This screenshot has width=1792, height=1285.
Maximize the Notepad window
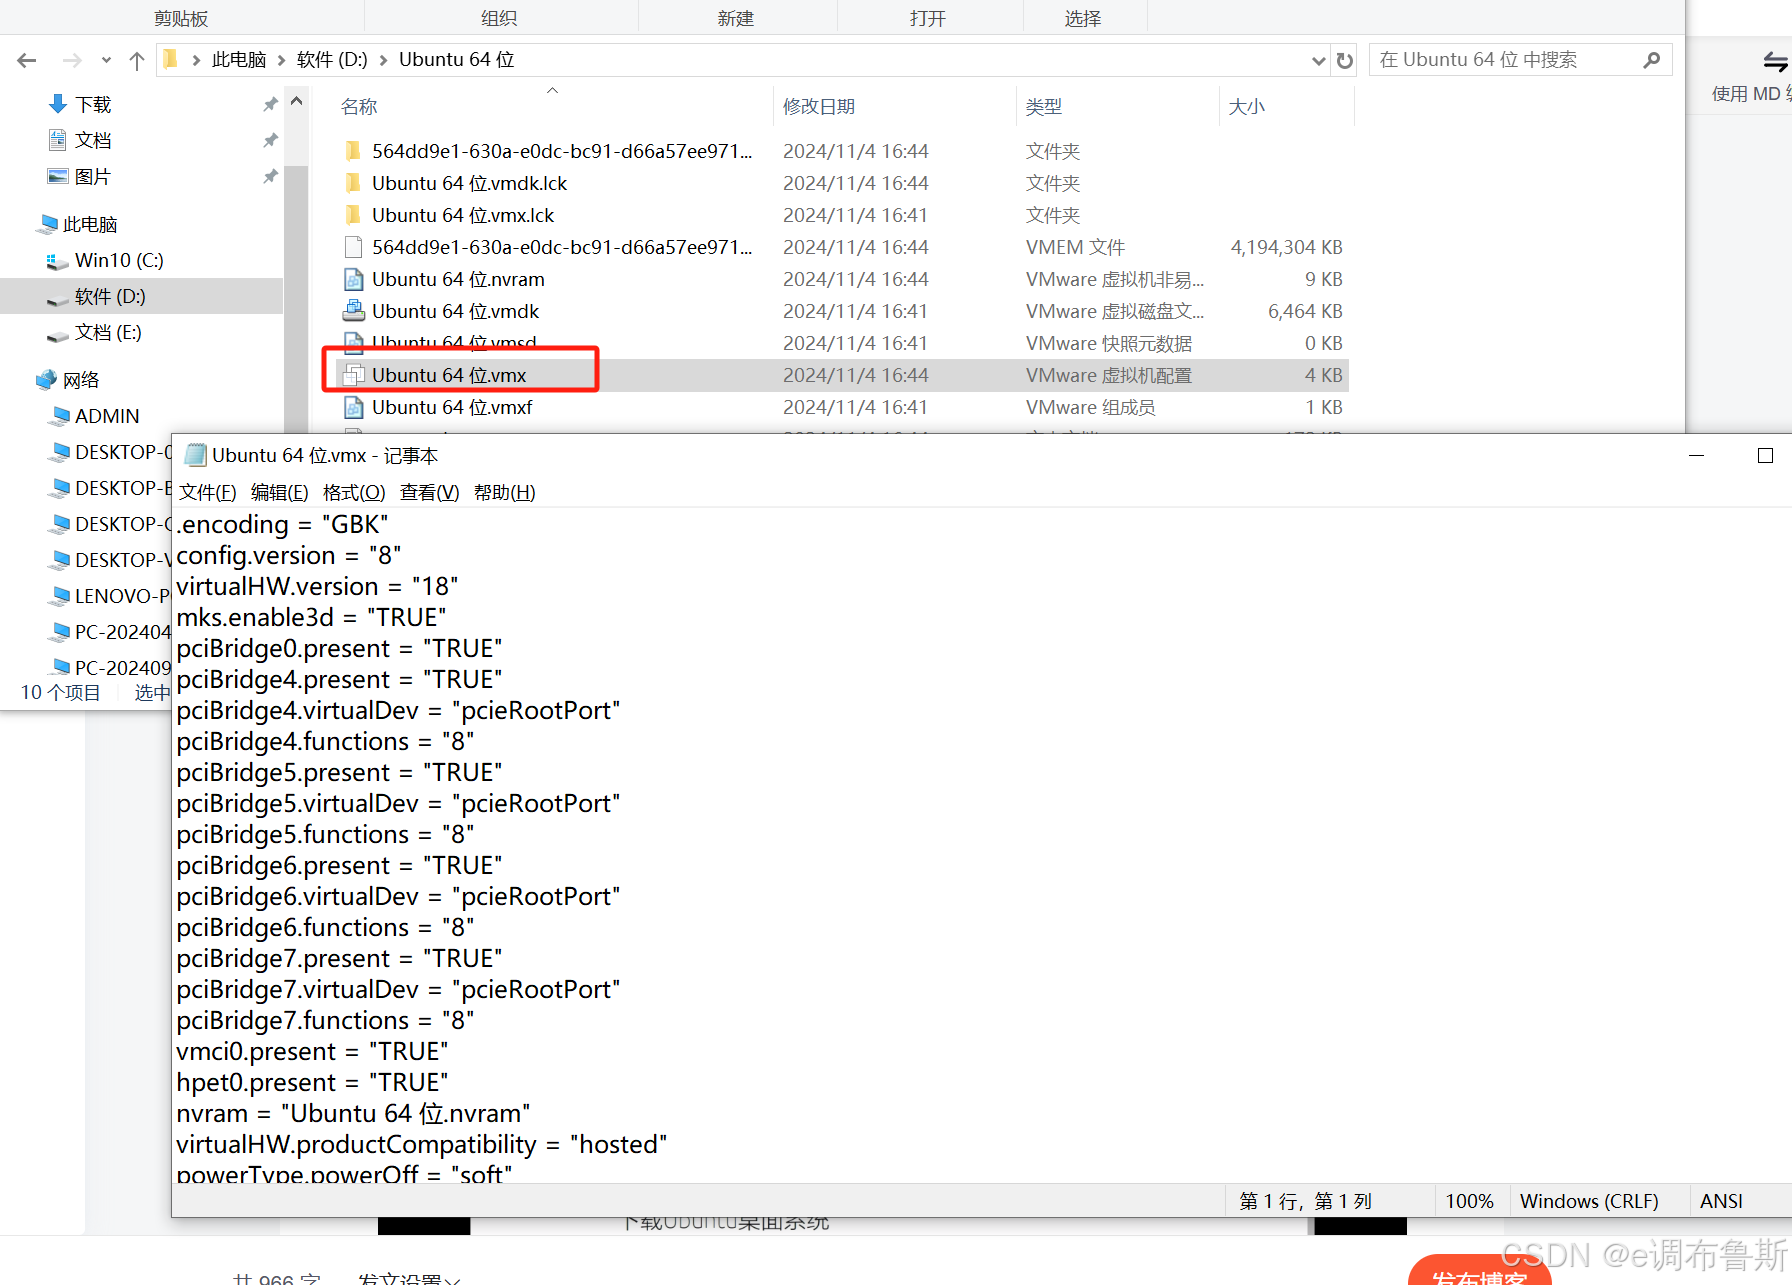(x=1765, y=455)
